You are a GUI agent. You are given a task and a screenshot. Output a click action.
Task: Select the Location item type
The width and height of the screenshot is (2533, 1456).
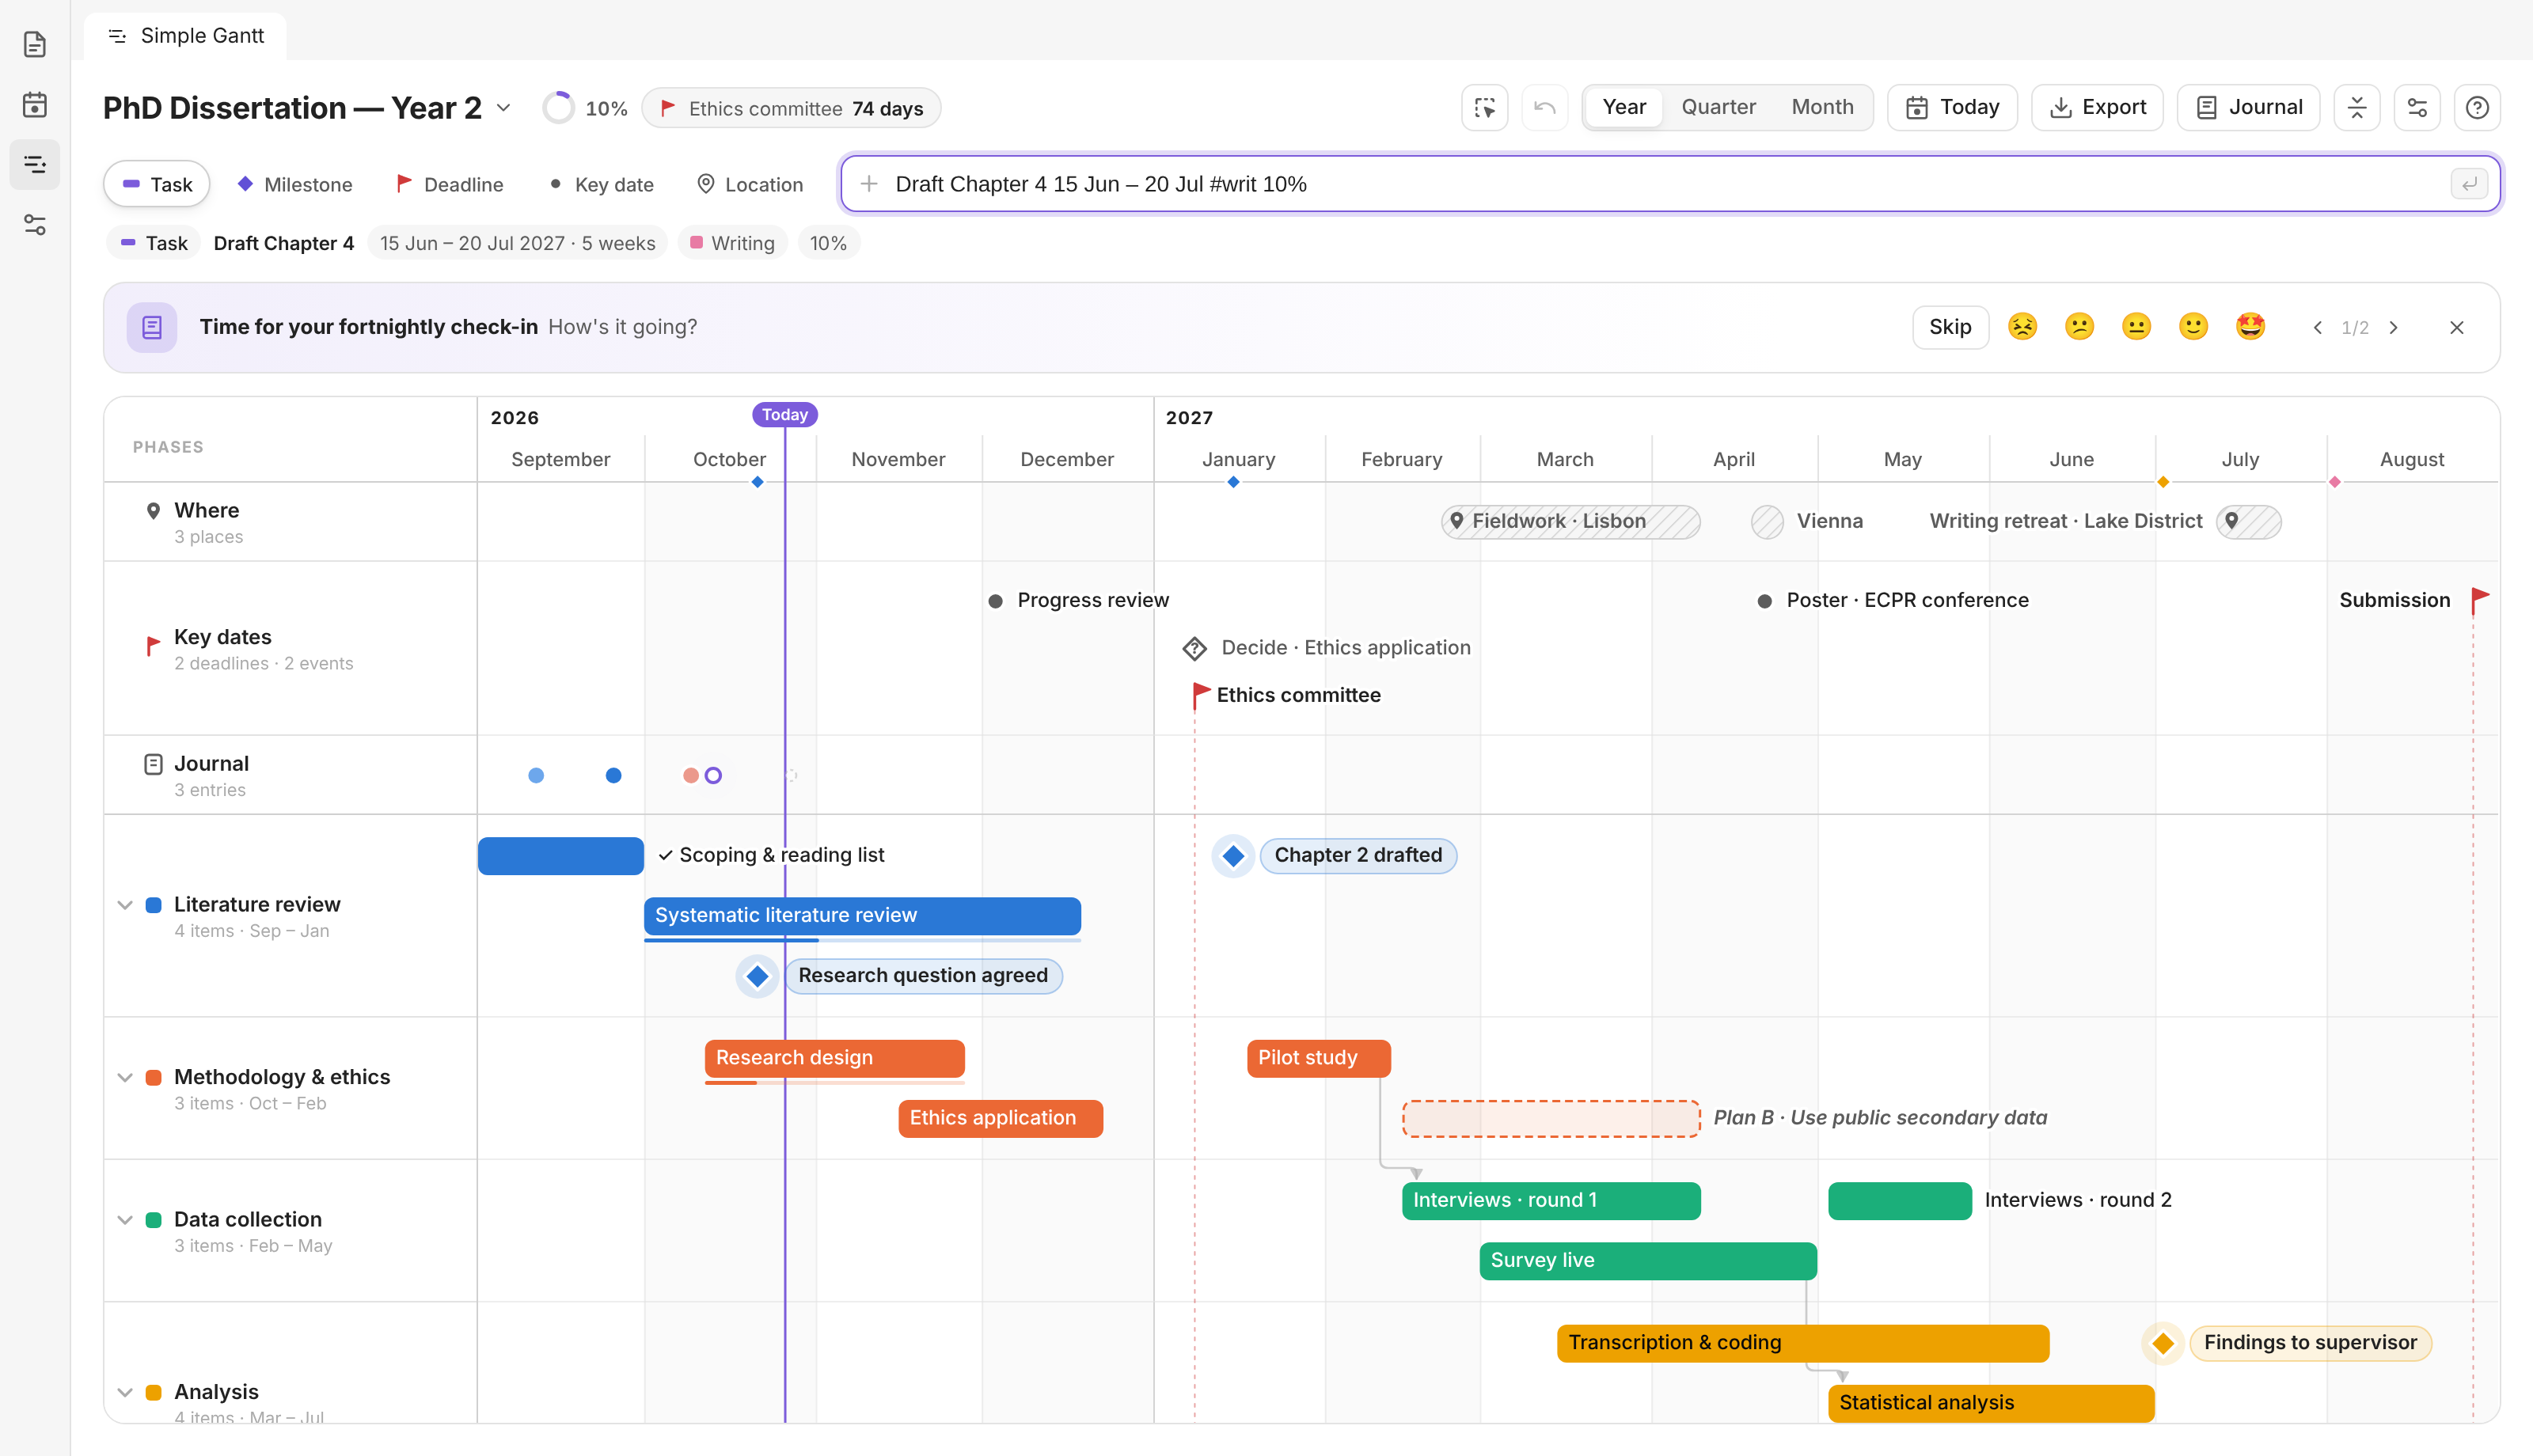750,184
